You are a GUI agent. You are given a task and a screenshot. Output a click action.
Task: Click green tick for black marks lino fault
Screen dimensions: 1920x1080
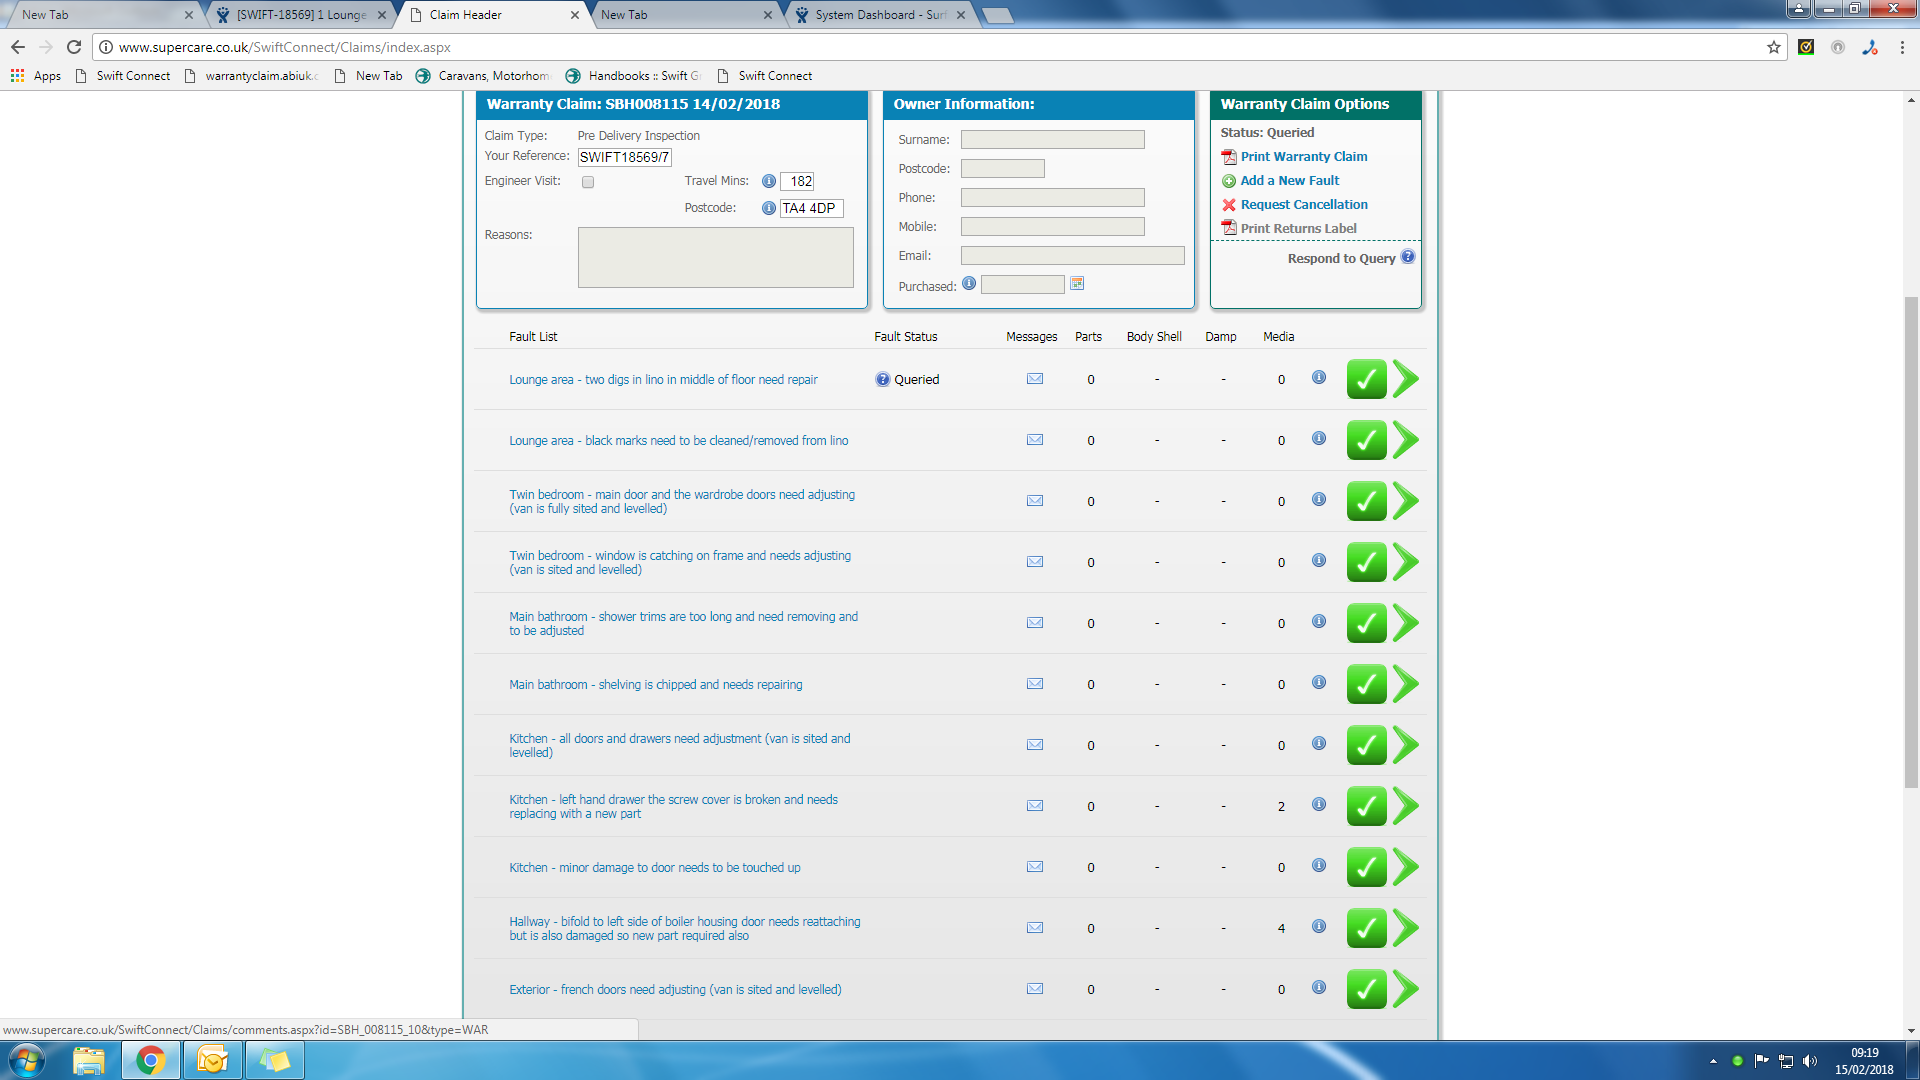1366,440
